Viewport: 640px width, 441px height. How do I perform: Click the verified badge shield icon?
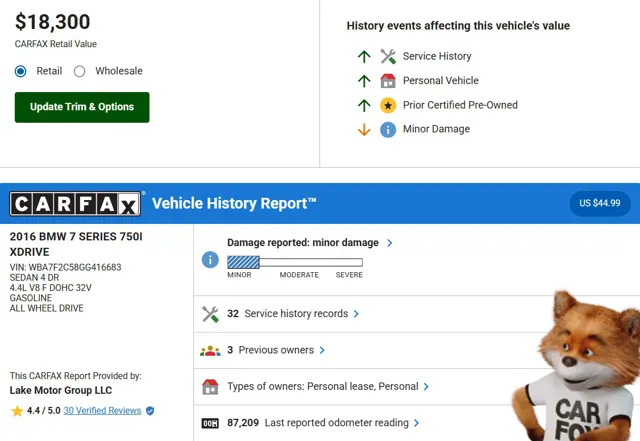click(x=150, y=410)
